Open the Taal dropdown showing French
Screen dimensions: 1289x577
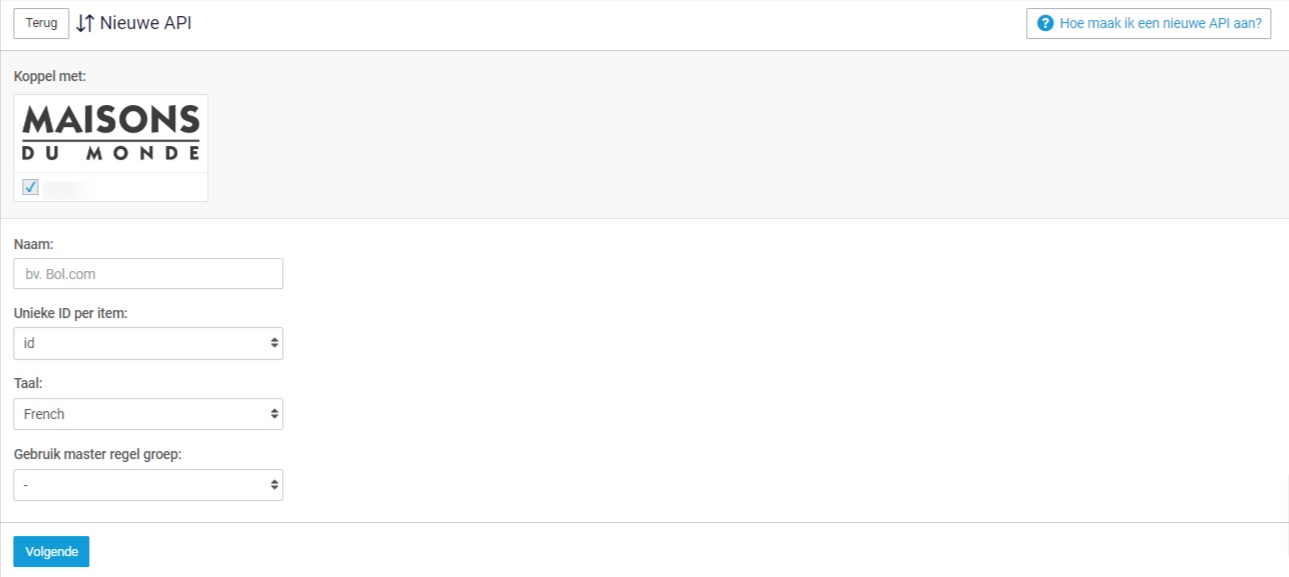[x=148, y=414]
